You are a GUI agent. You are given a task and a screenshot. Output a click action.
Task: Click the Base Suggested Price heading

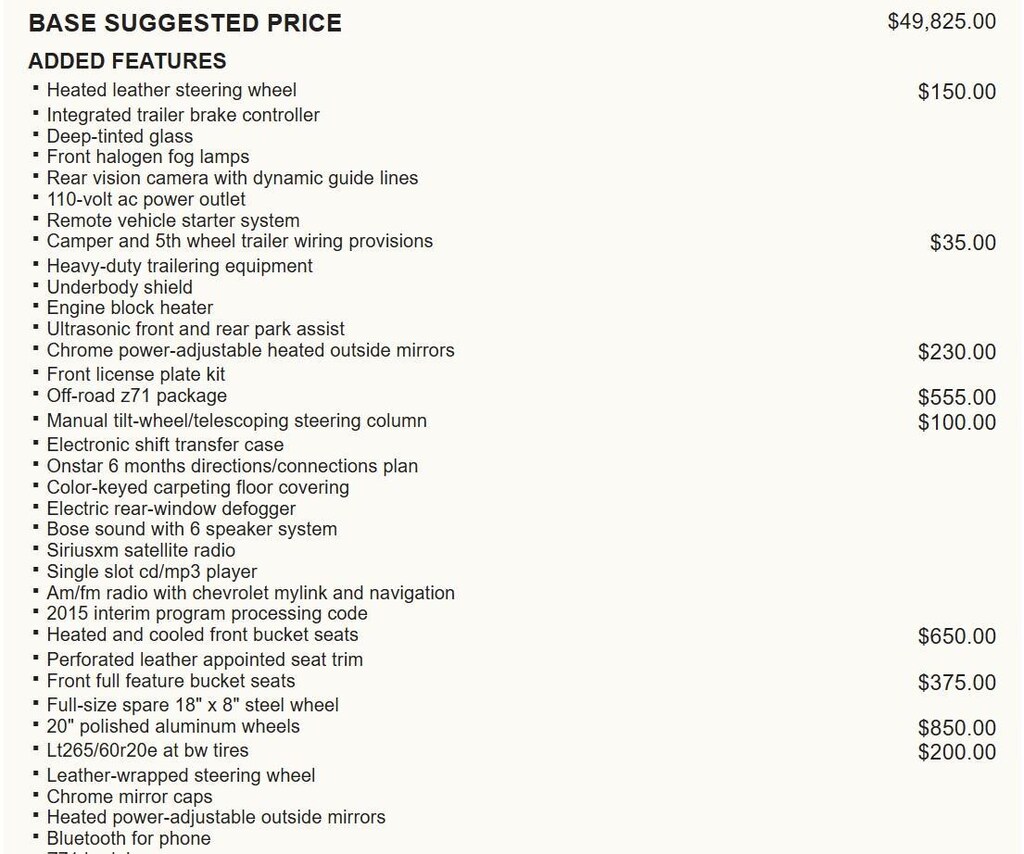point(185,23)
